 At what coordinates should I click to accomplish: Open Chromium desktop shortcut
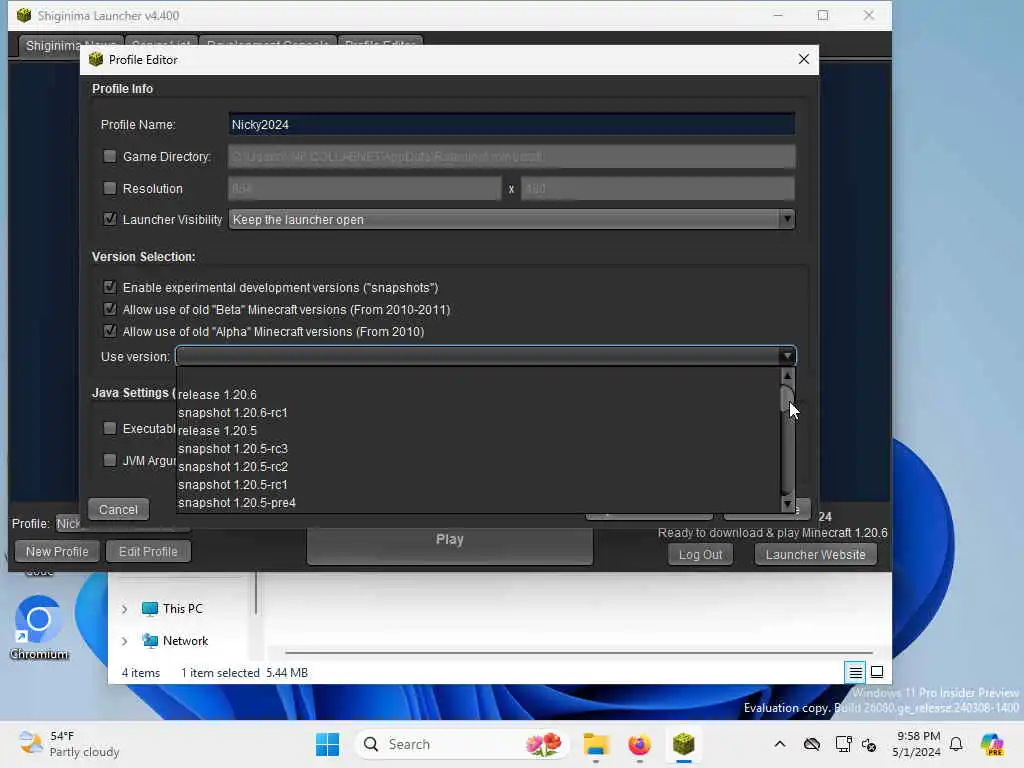pos(39,627)
